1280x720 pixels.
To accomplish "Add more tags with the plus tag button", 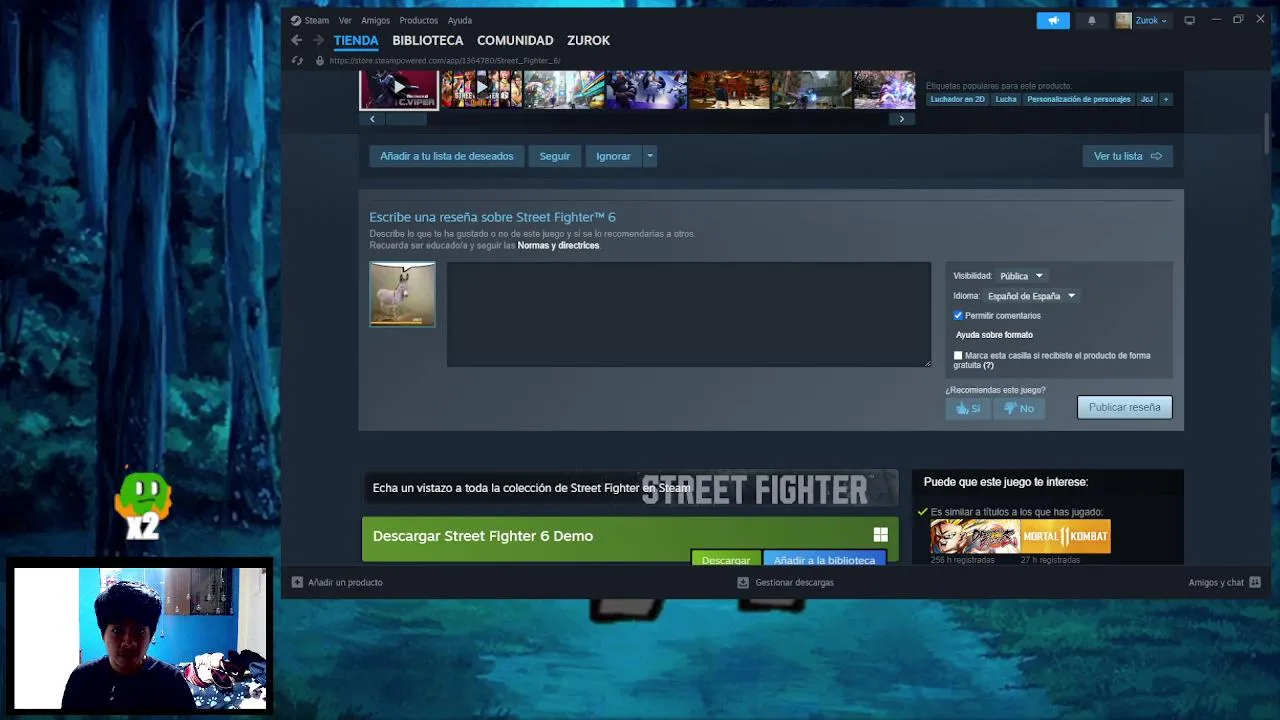I will (x=1165, y=99).
